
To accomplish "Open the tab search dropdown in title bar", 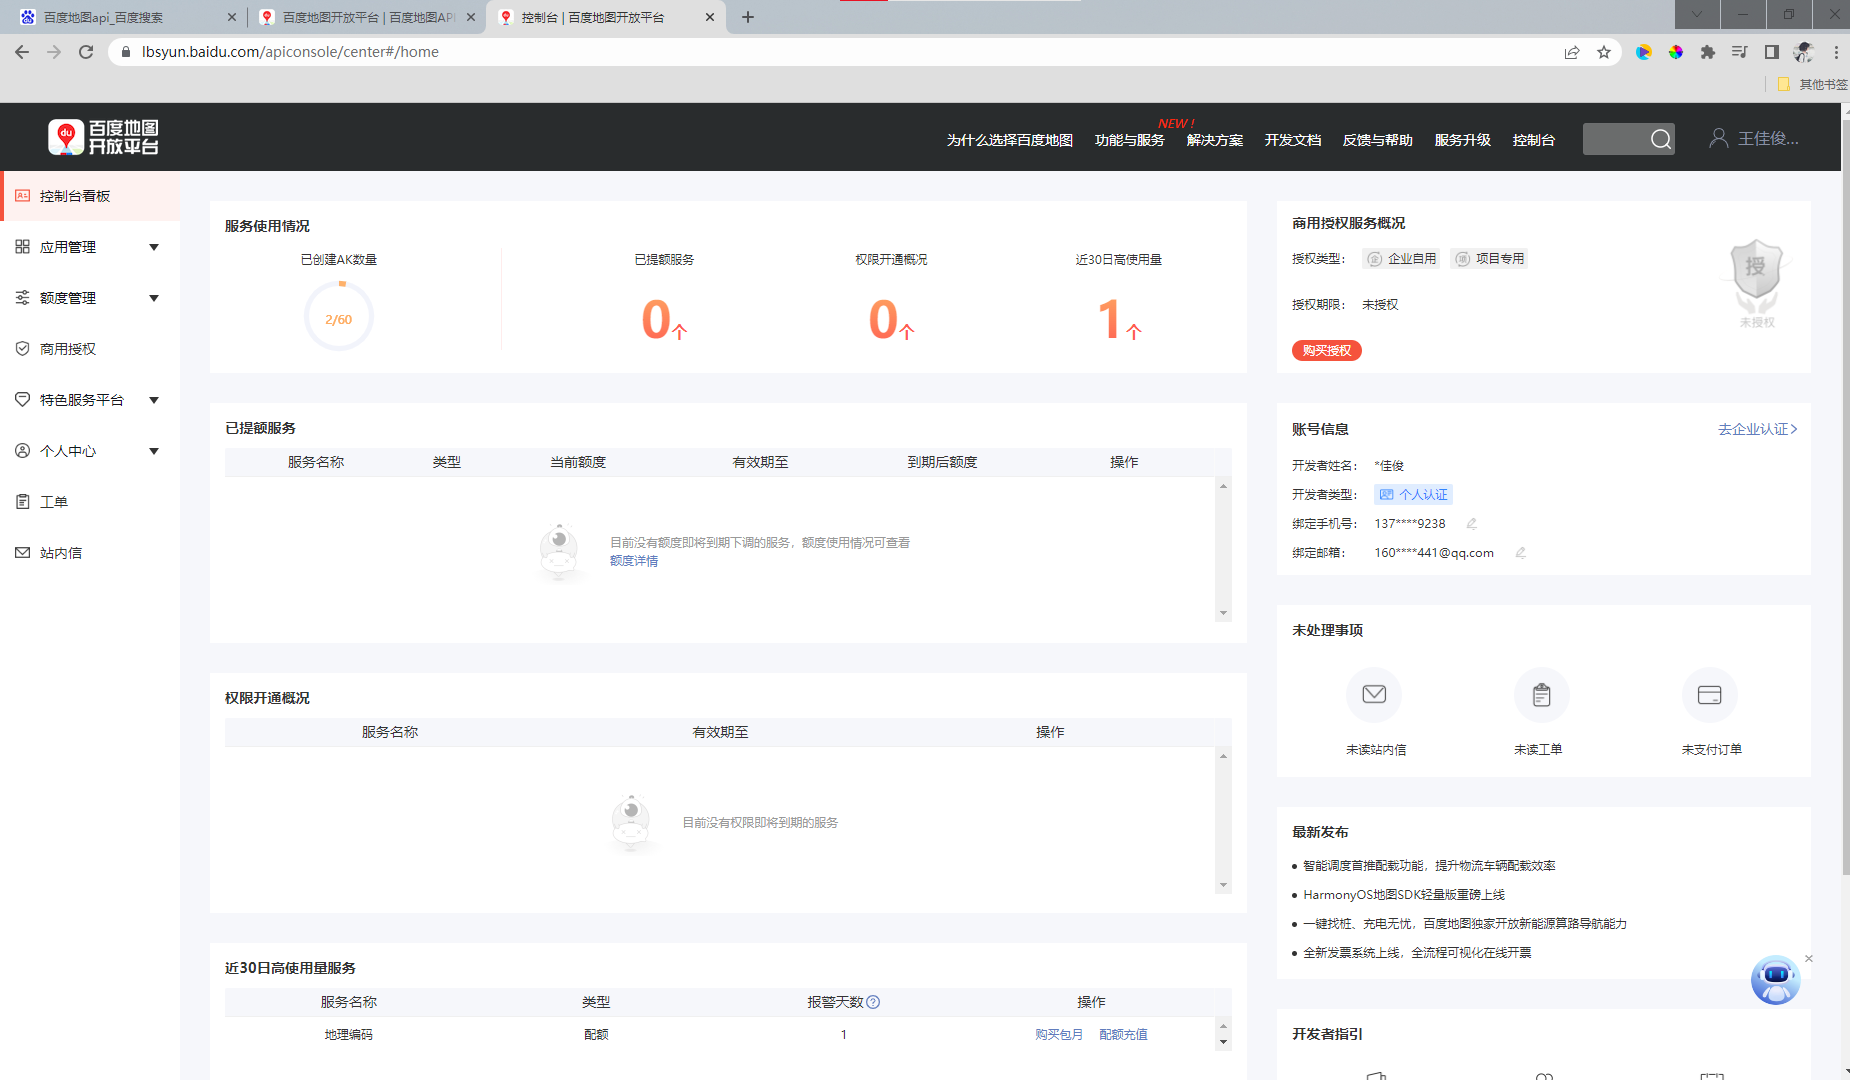I will pos(1696,14).
